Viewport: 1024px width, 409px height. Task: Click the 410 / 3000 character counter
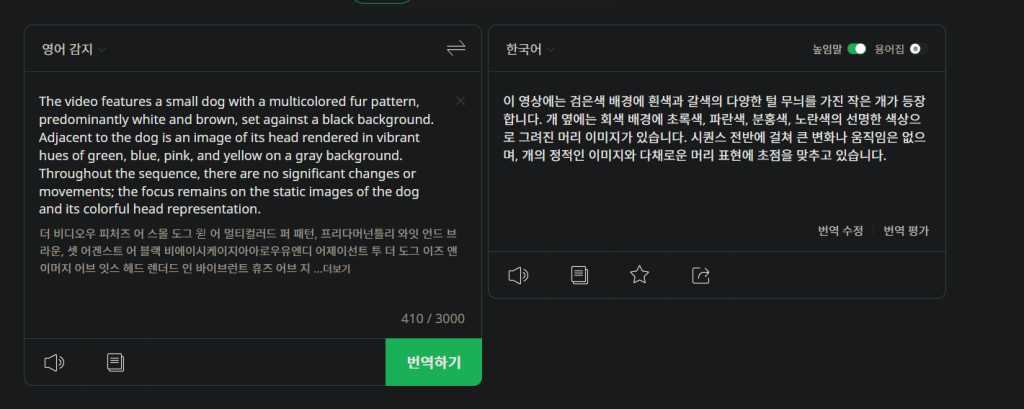(x=433, y=319)
